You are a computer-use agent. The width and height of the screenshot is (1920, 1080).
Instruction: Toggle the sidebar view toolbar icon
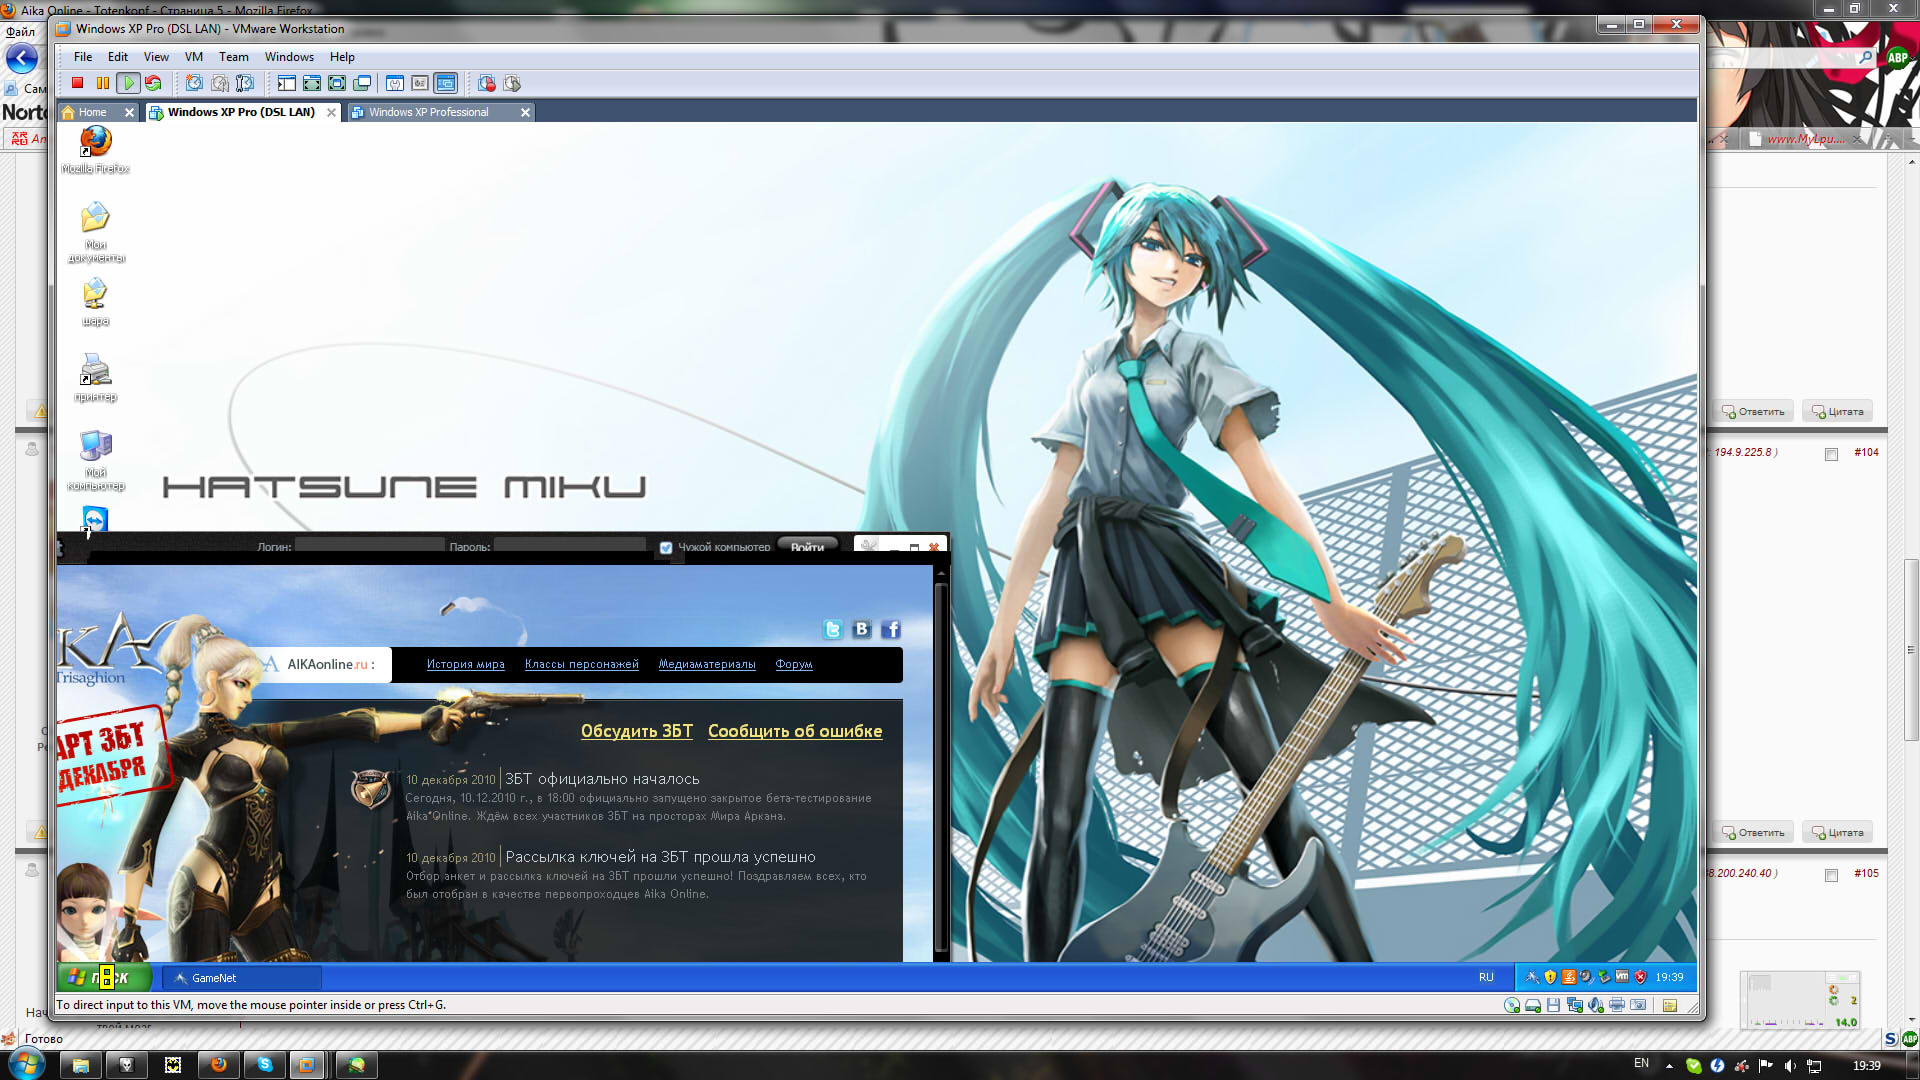click(x=286, y=84)
